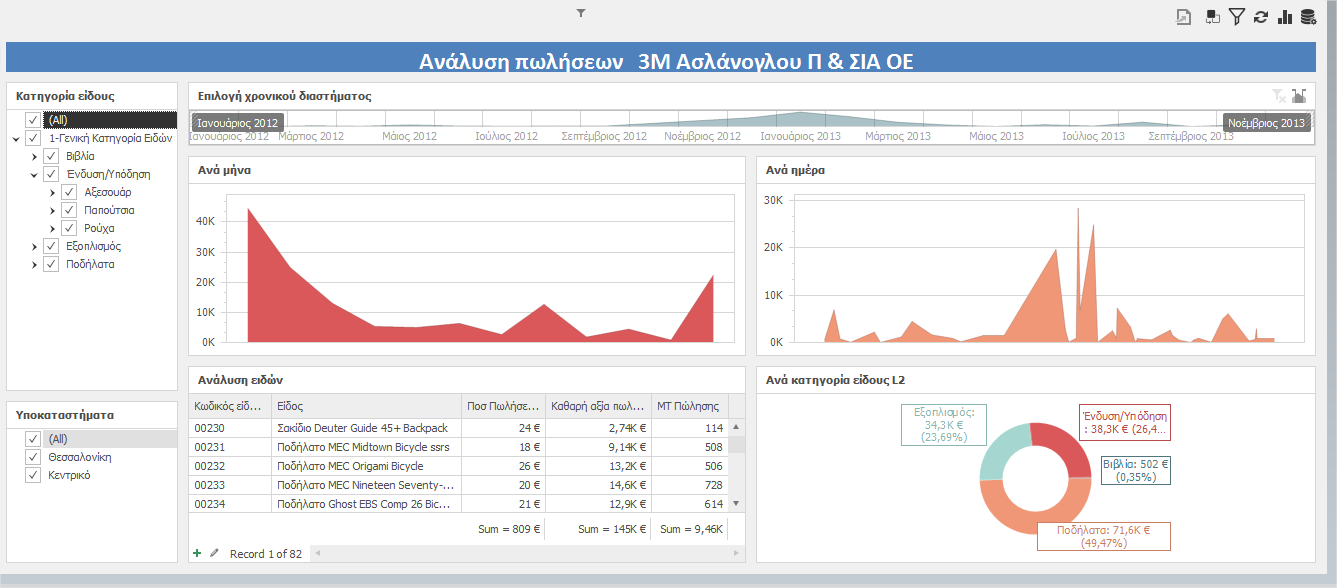This screenshot has width=1337, height=588.
Task: Click item code 00234 cell
Action: pos(230,504)
